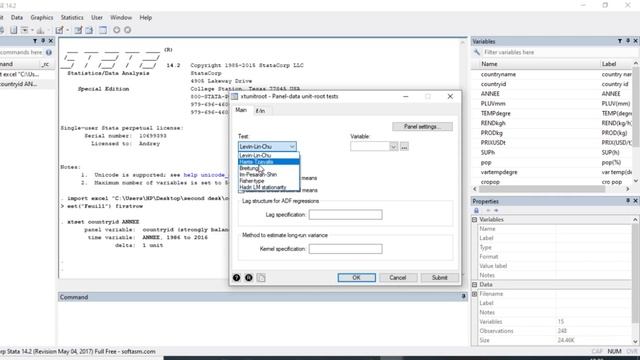640x360 pixels.
Task: Choose Im-Pesaran-Shin from the test list
Action: [269, 174]
